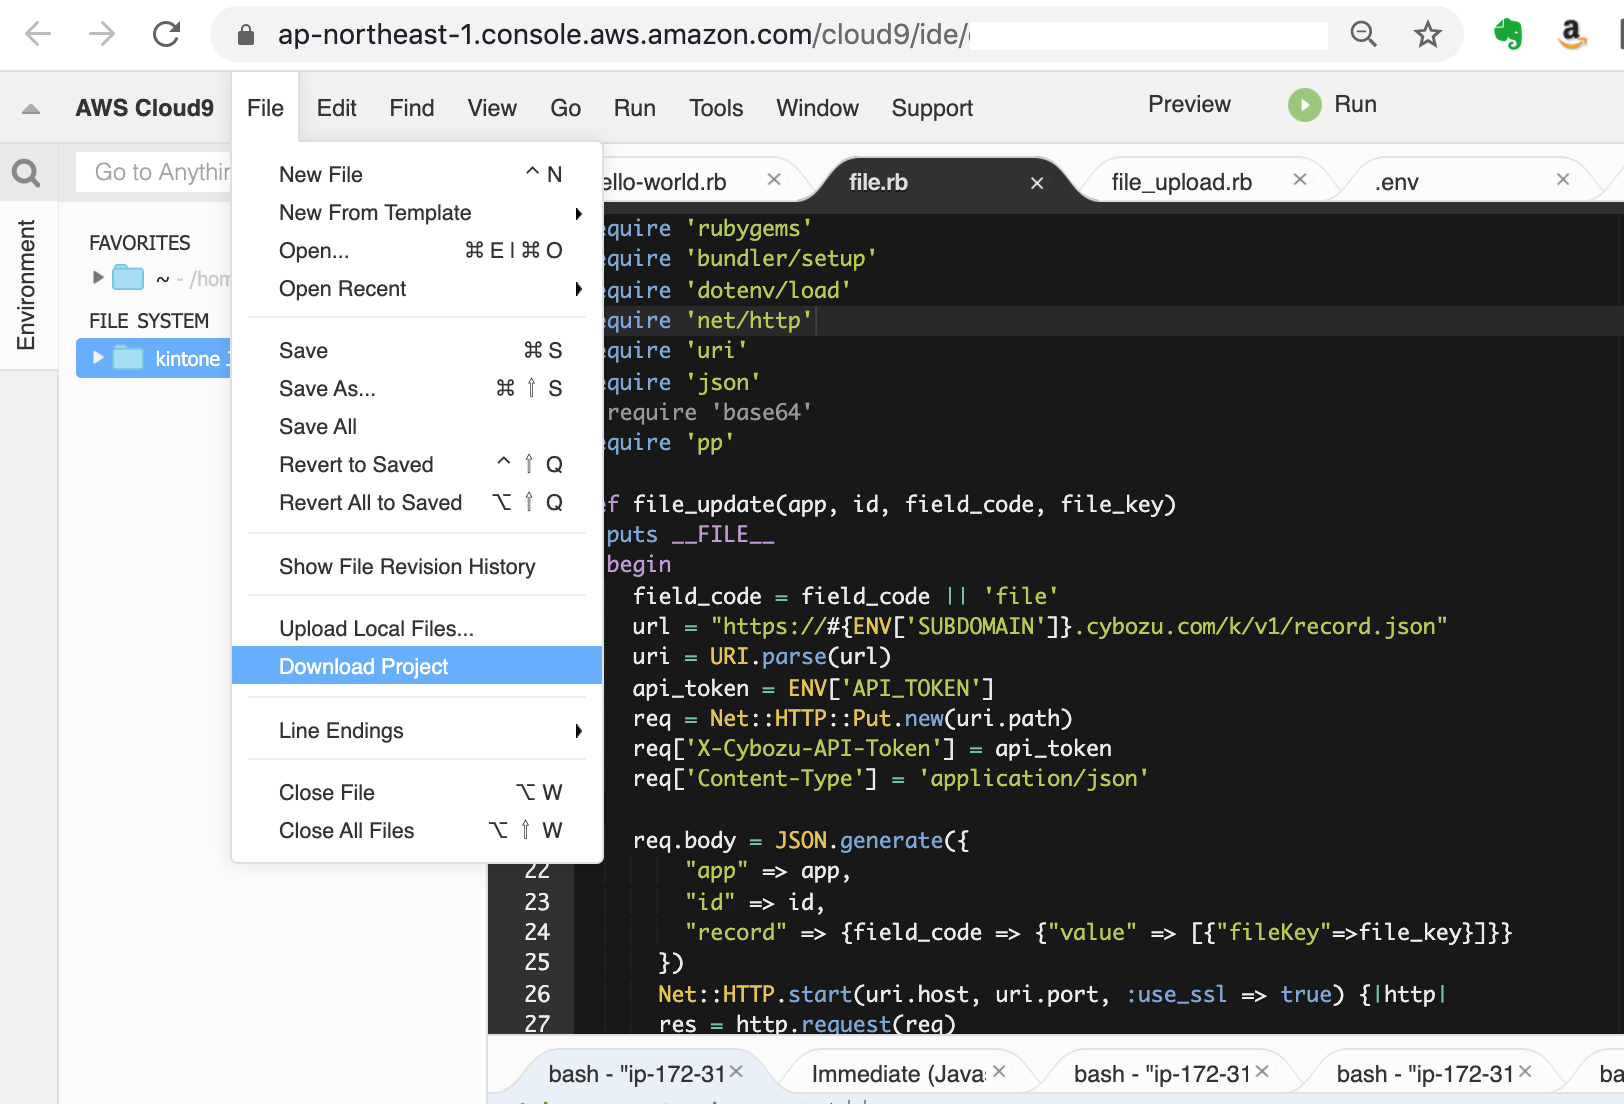Bookmark this page with the star icon
Image resolution: width=1624 pixels, height=1104 pixels.
pyautogui.click(x=1427, y=34)
